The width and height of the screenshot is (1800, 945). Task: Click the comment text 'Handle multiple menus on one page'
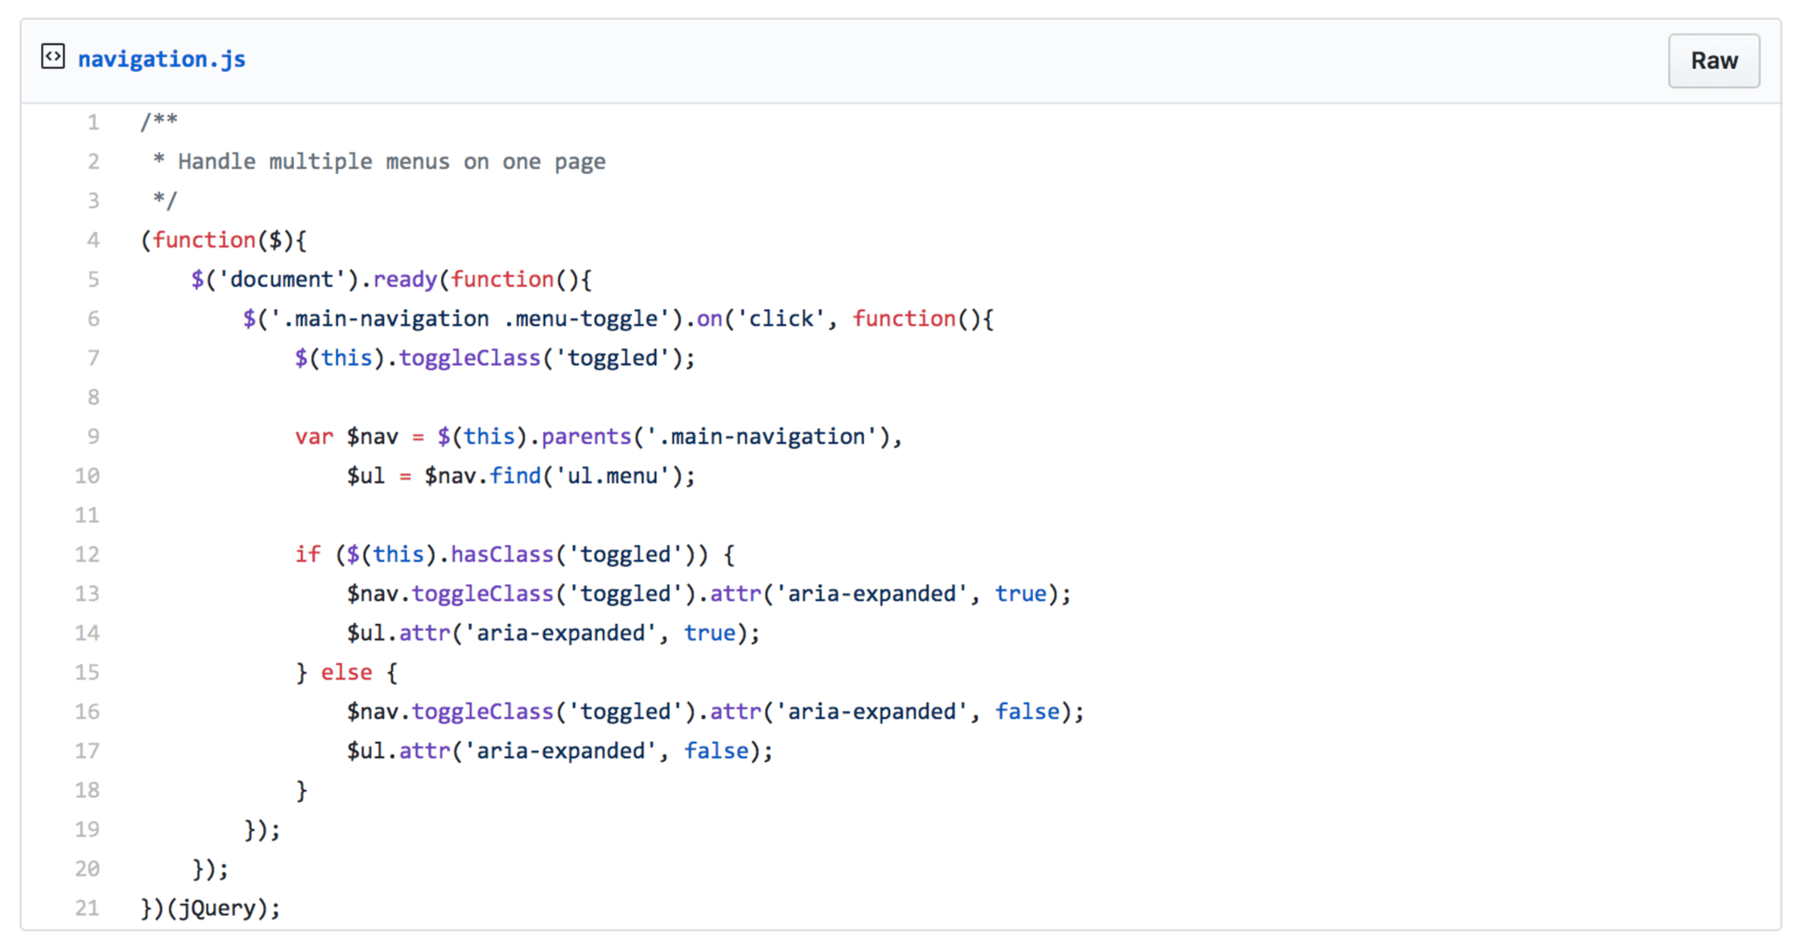click(391, 162)
